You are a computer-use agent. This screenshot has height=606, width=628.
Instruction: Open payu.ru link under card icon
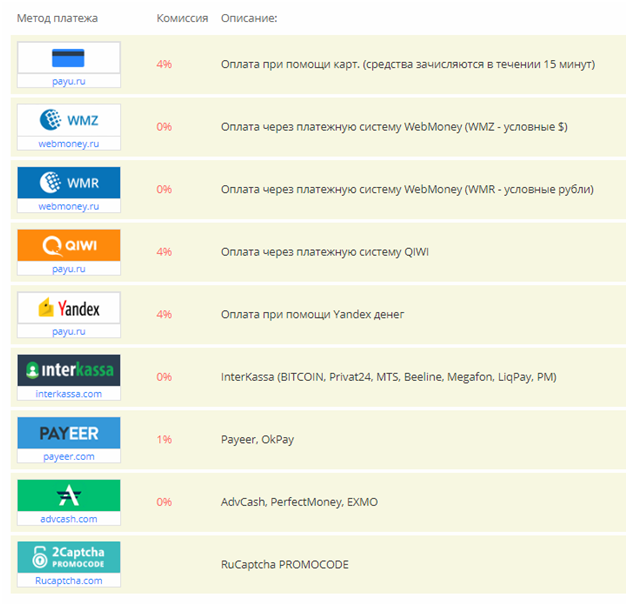pyautogui.click(x=68, y=81)
